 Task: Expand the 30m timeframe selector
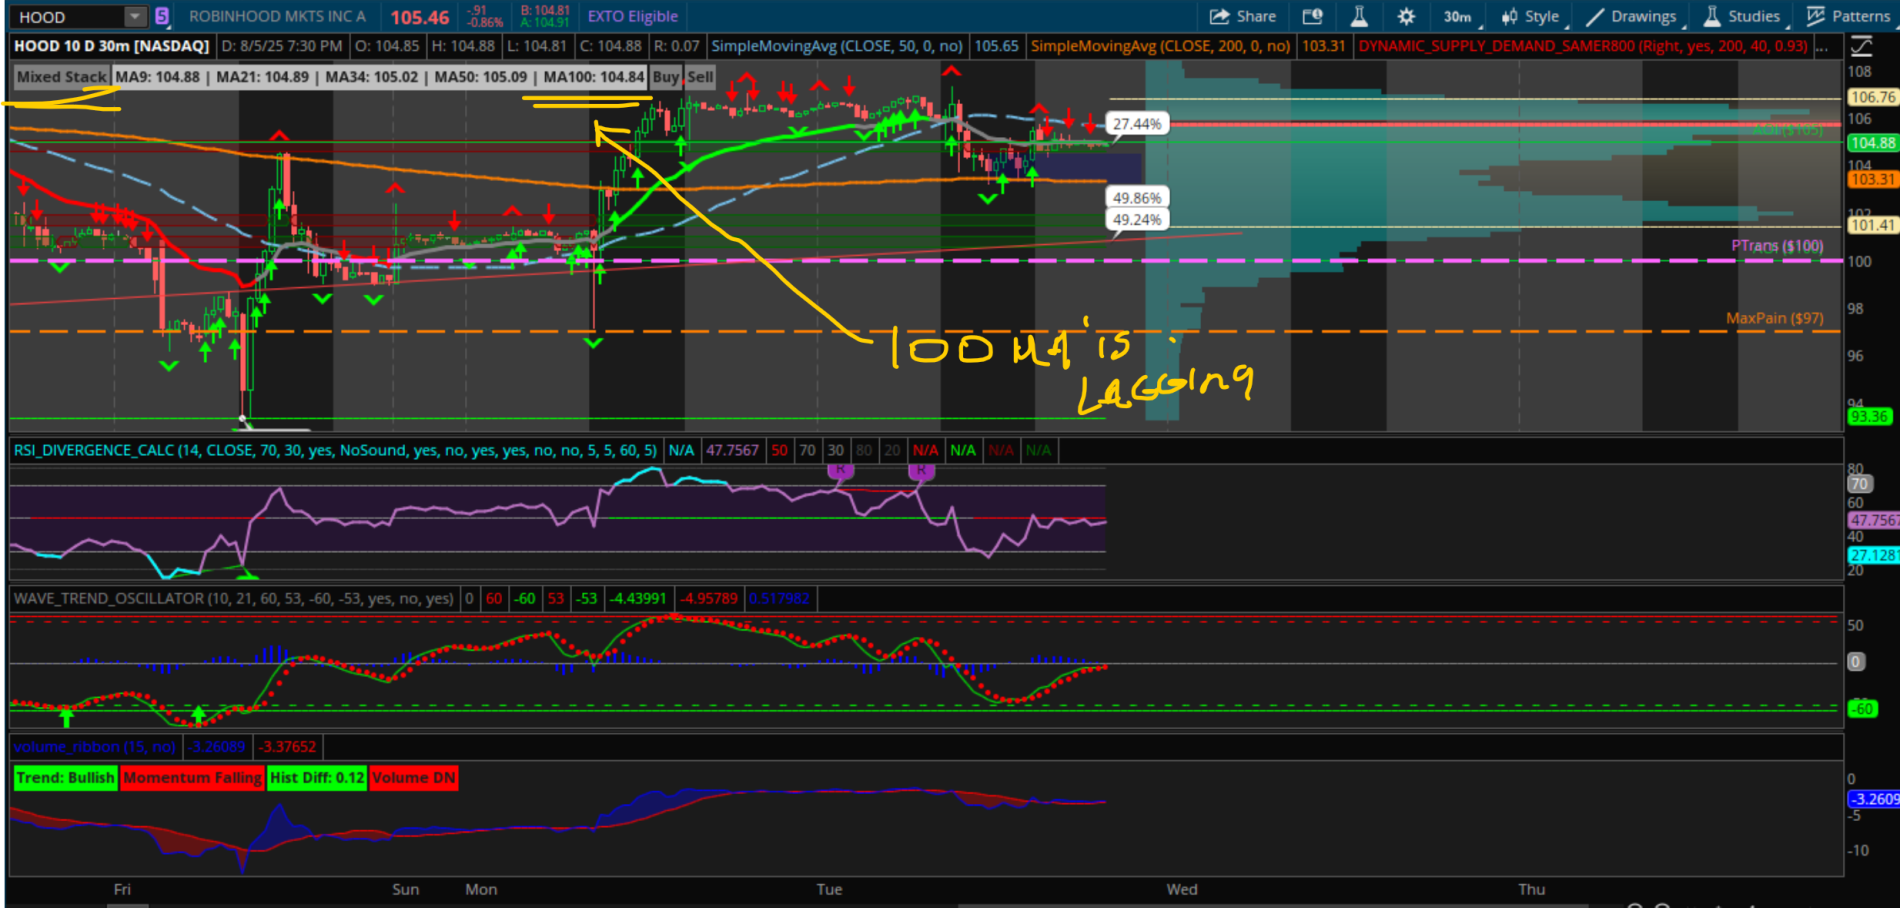[1458, 16]
